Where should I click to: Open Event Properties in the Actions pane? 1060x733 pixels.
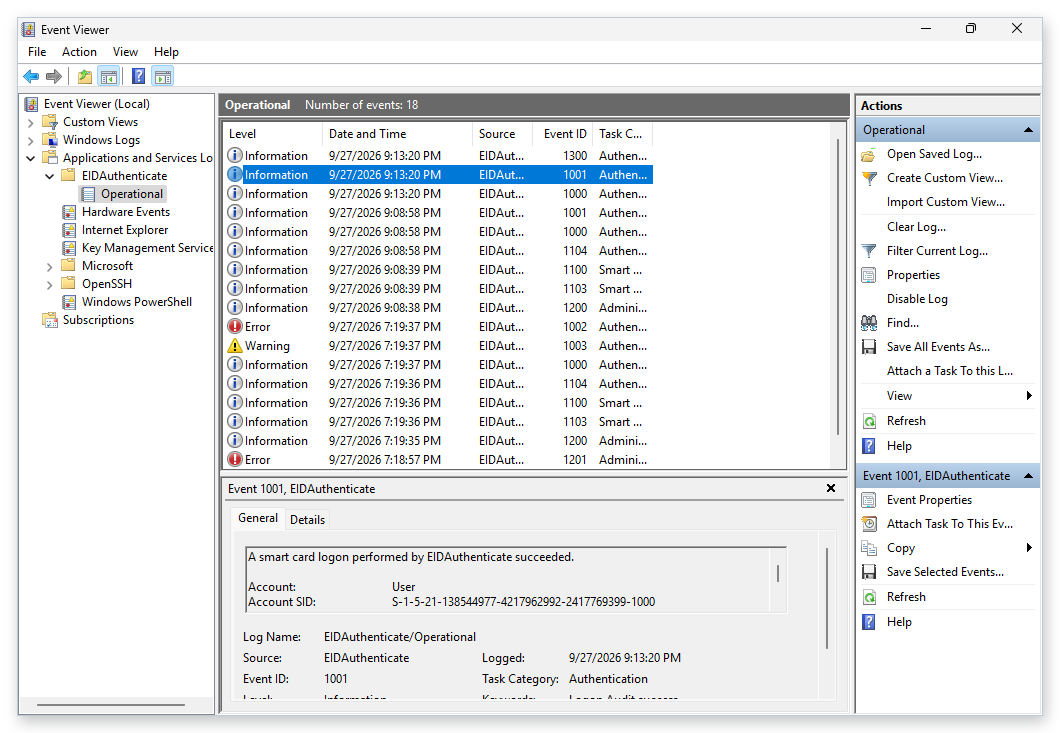coord(929,500)
